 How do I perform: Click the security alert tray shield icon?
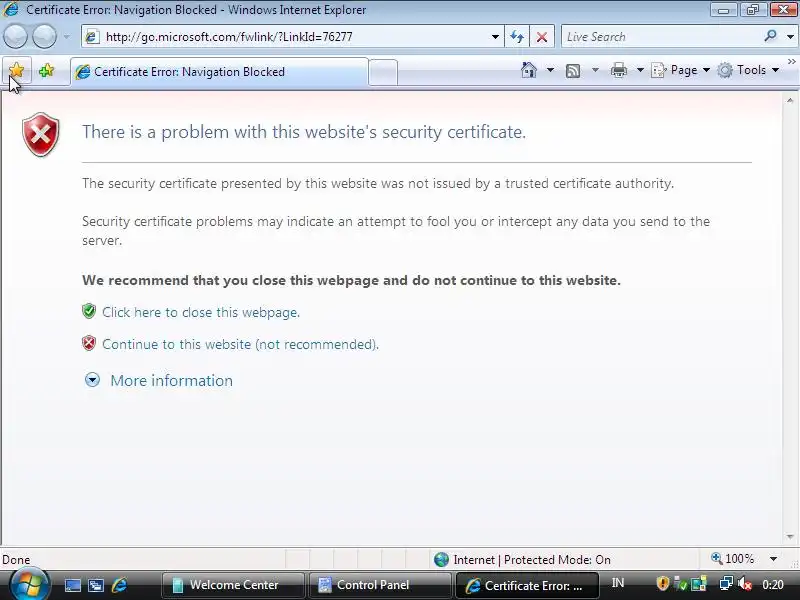click(662, 583)
